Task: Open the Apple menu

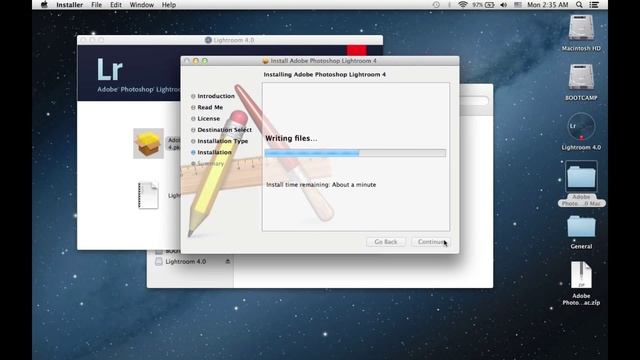Action: [44, 5]
